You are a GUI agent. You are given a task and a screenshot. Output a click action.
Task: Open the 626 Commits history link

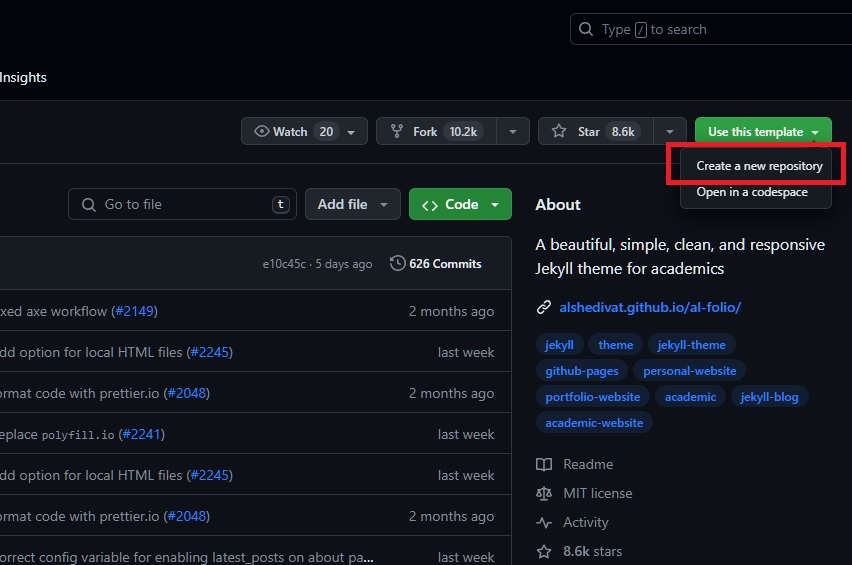point(444,264)
